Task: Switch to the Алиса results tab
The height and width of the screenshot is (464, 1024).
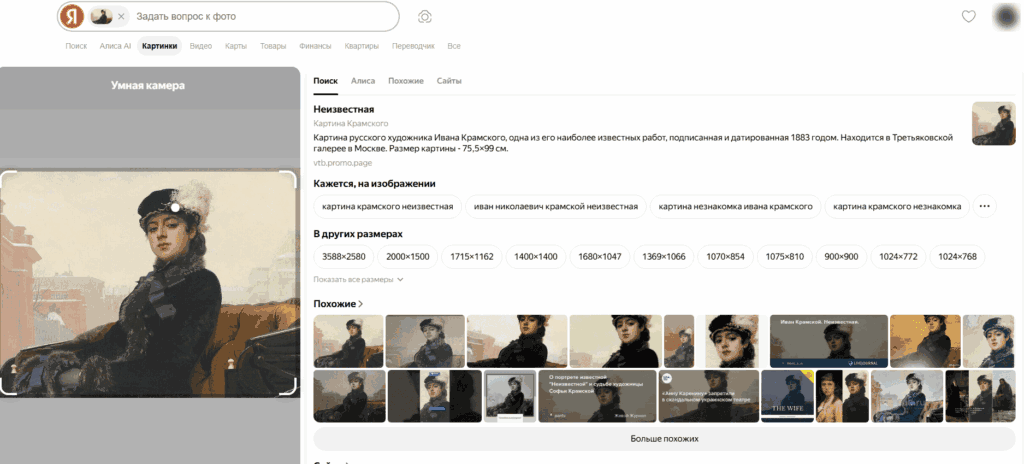Action: pos(363,81)
